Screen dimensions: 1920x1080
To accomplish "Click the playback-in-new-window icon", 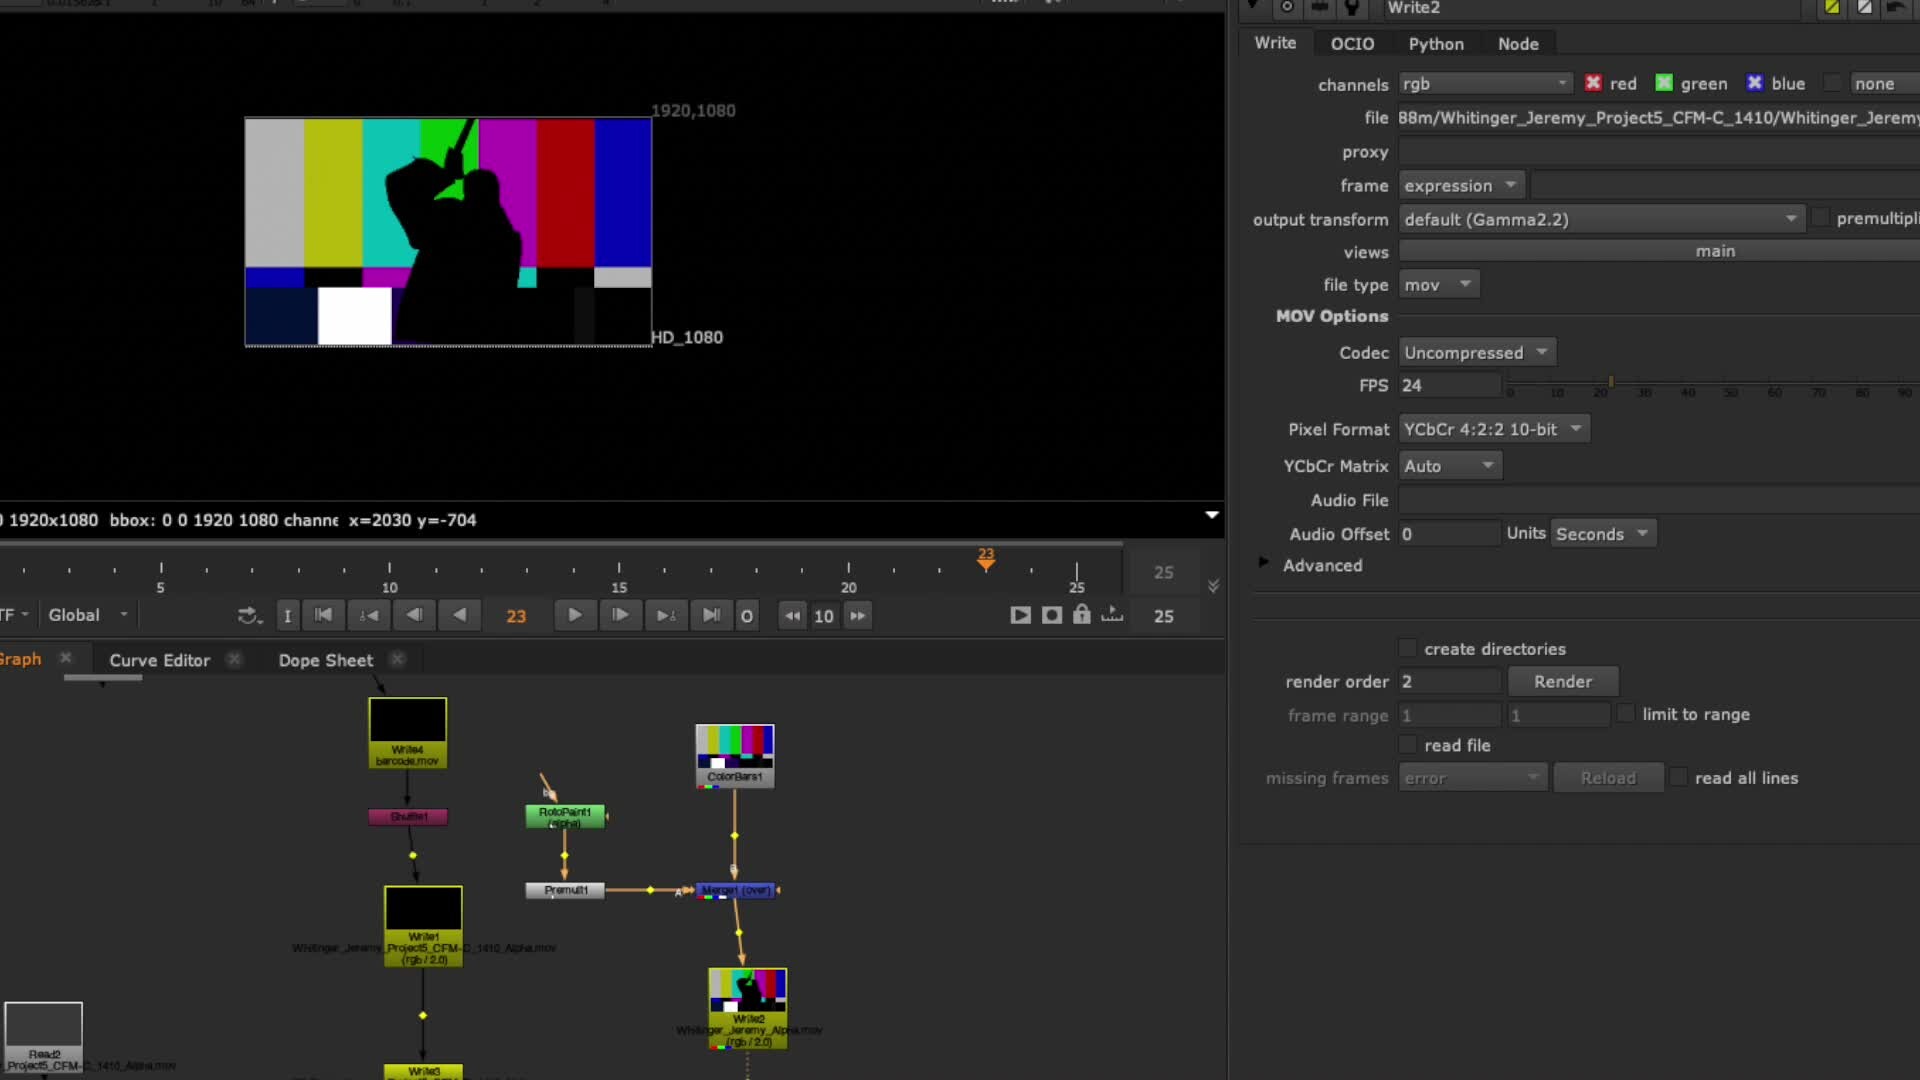I will (1112, 616).
